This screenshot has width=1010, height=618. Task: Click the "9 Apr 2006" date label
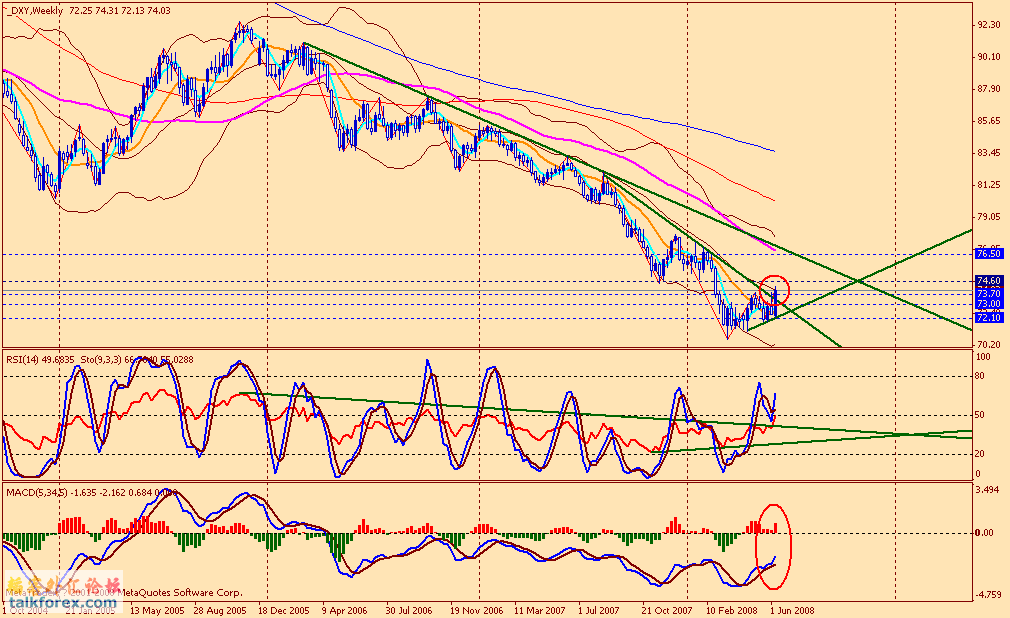click(345, 610)
